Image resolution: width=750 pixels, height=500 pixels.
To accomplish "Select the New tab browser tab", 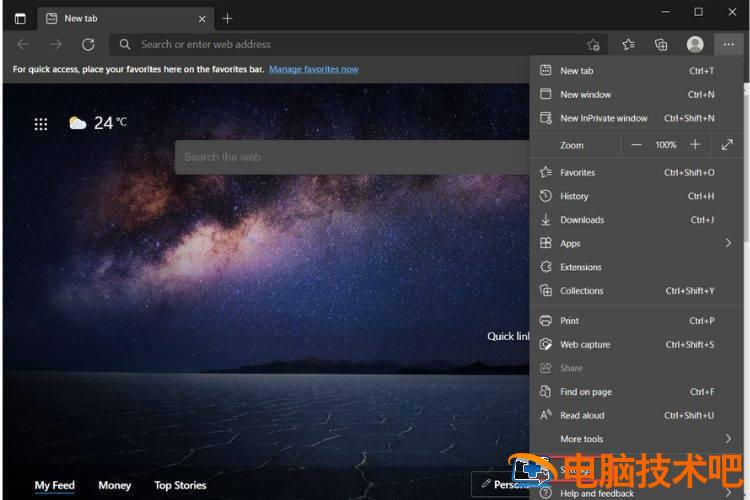I will click(x=125, y=19).
